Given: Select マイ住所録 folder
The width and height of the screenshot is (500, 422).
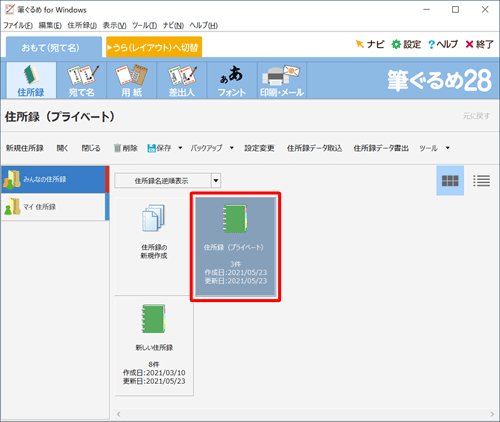Looking at the screenshot, I should pos(55,207).
